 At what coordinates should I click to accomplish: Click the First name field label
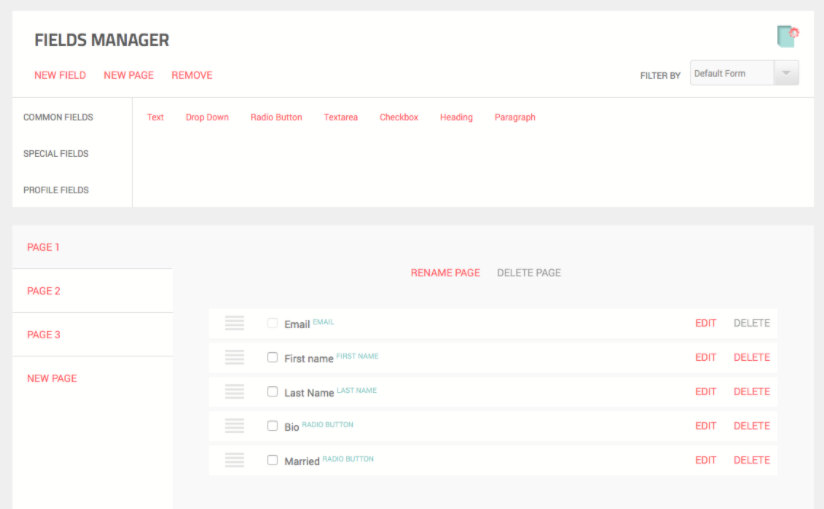(x=308, y=359)
